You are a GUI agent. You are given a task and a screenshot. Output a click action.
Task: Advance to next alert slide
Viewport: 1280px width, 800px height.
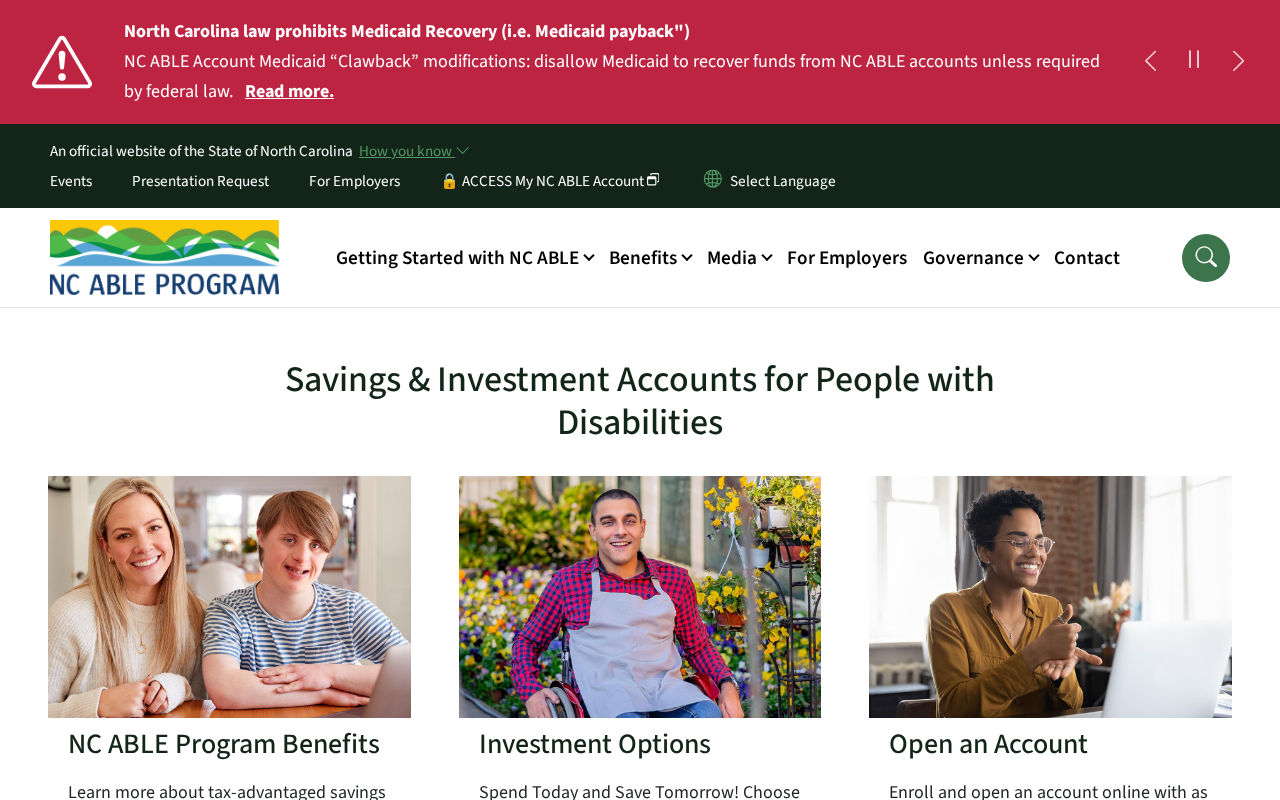pyautogui.click(x=1238, y=61)
